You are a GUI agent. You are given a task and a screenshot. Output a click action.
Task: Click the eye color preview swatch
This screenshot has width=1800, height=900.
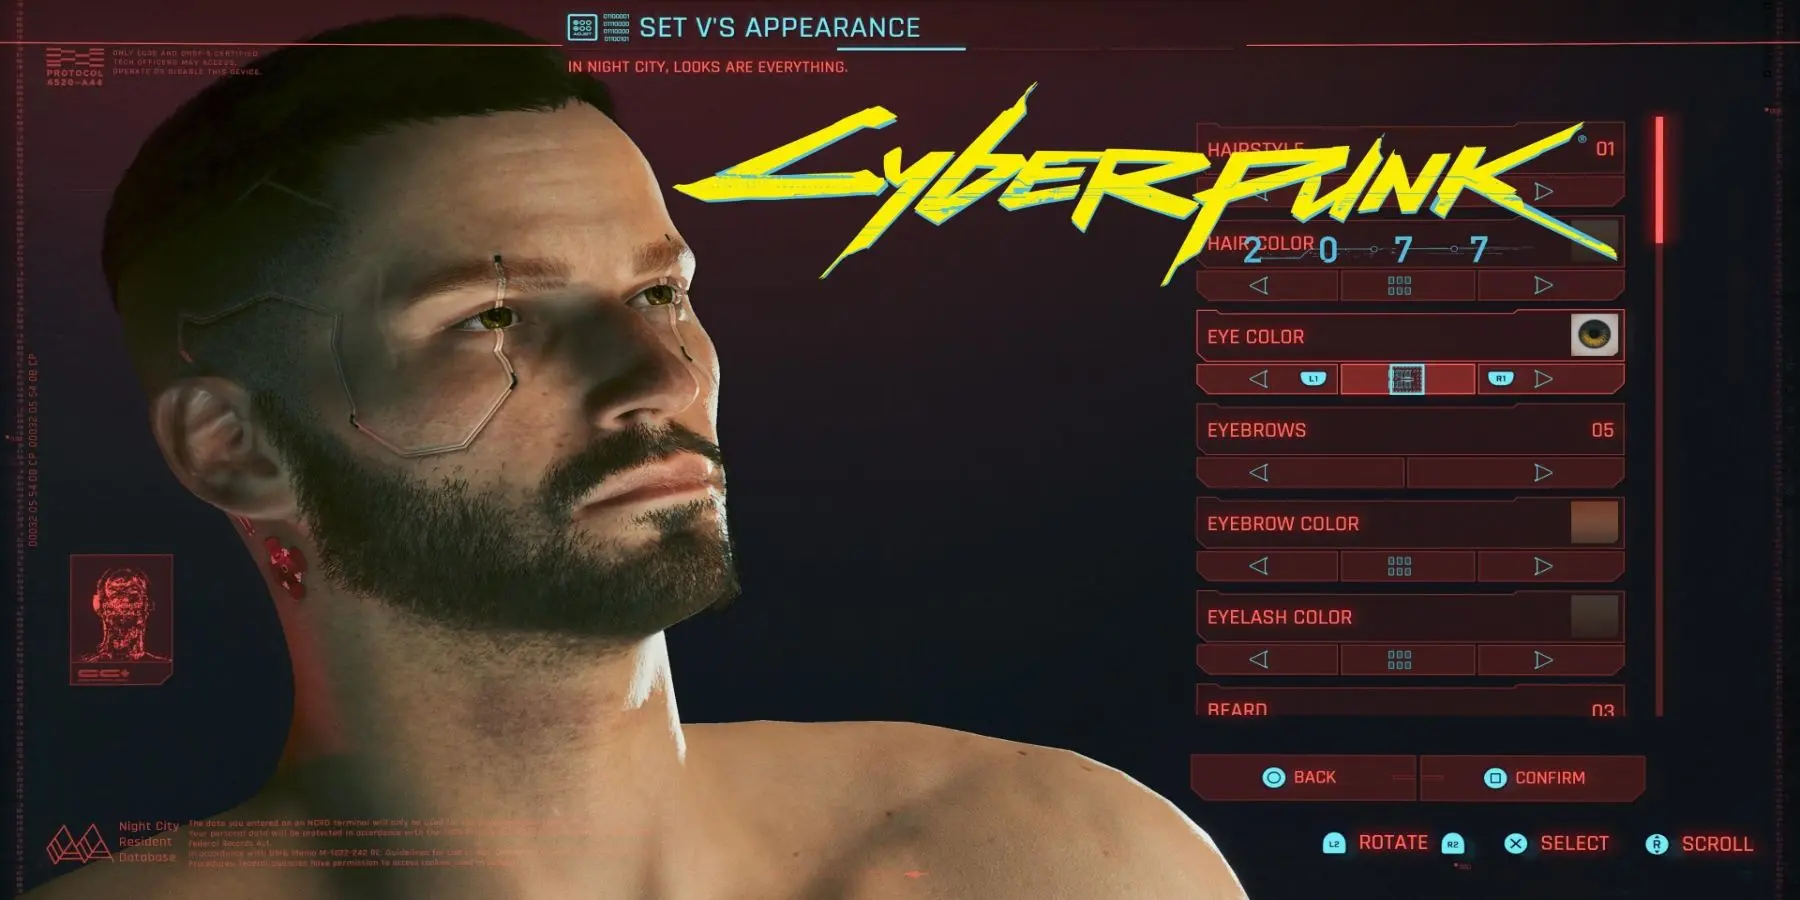(x=1594, y=335)
